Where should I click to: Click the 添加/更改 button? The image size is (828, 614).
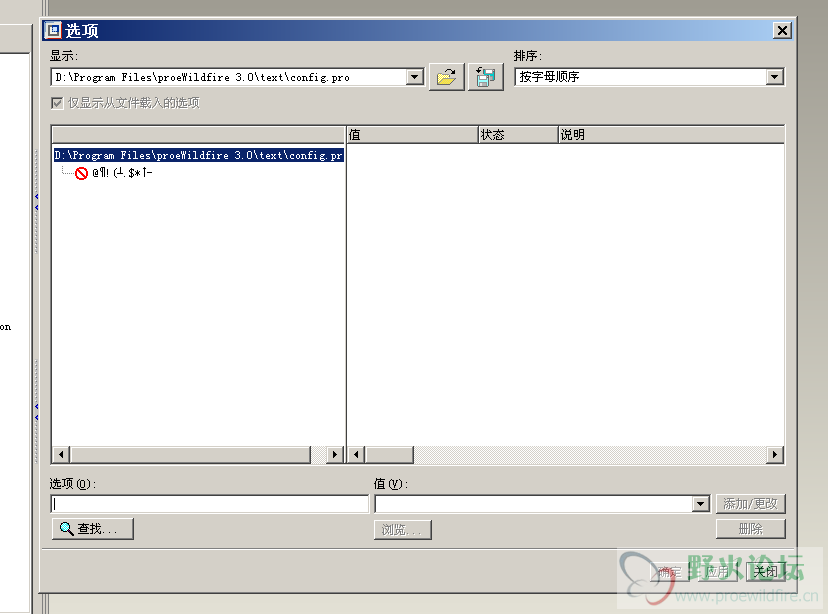(x=750, y=504)
